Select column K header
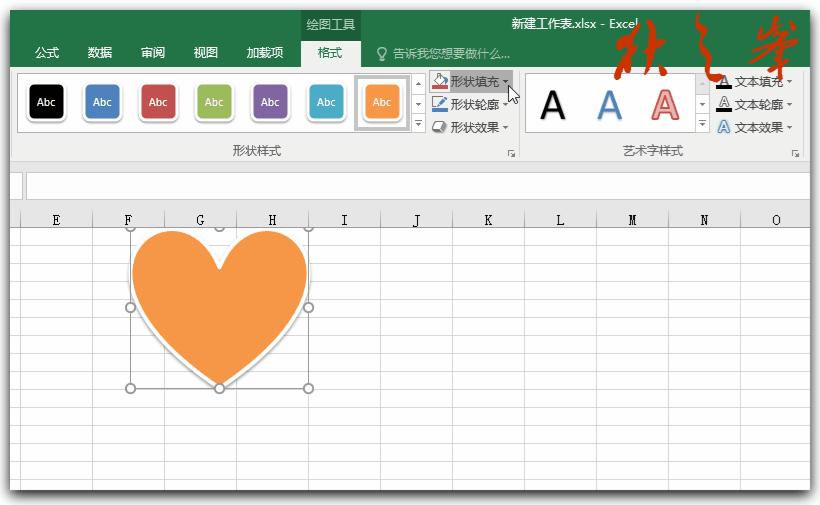 pyautogui.click(x=488, y=220)
